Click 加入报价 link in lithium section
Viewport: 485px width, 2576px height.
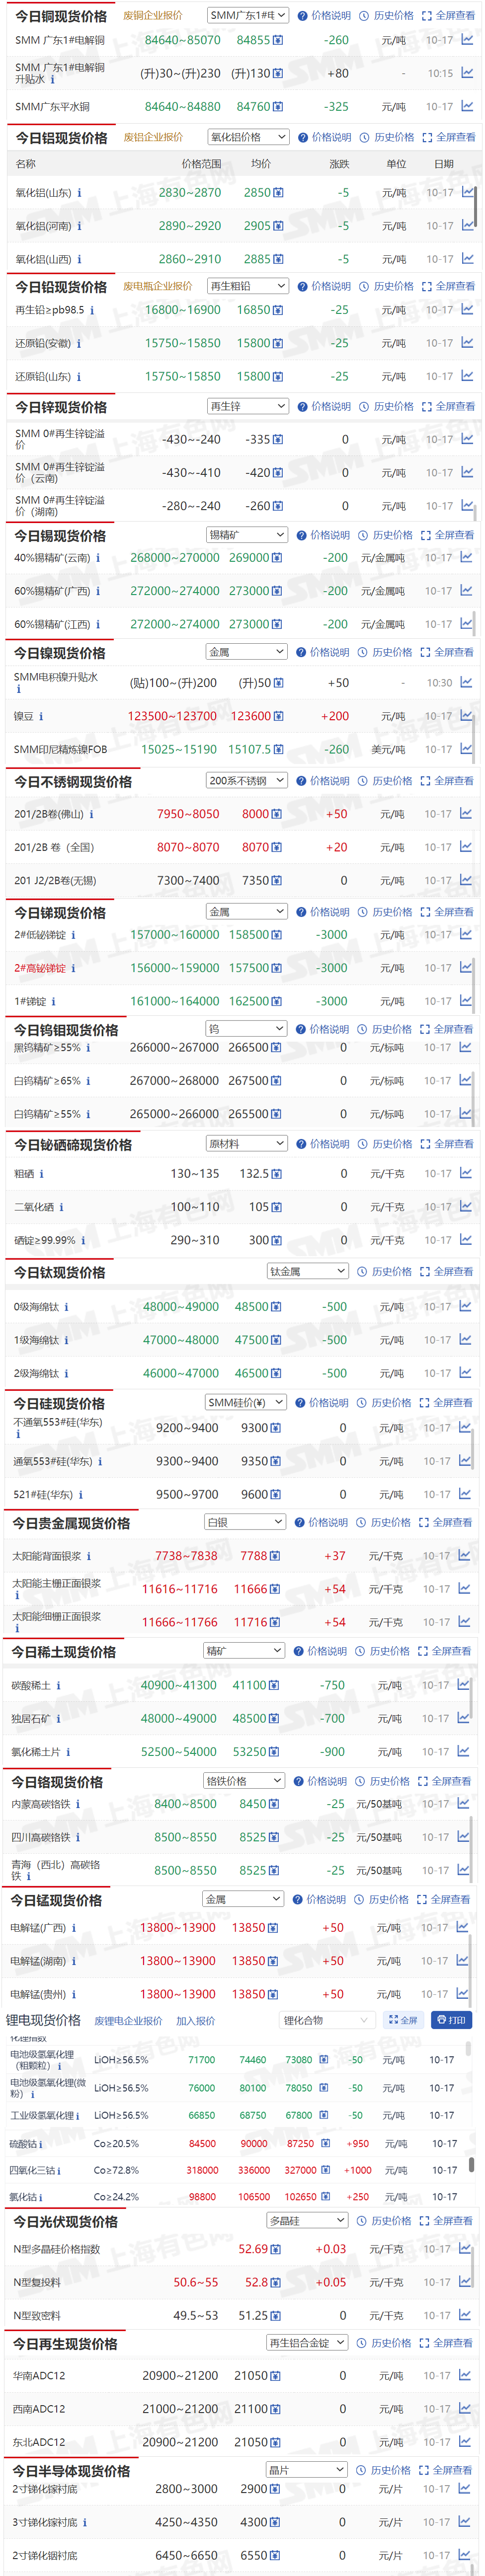pyautogui.click(x=195, y=2021)
